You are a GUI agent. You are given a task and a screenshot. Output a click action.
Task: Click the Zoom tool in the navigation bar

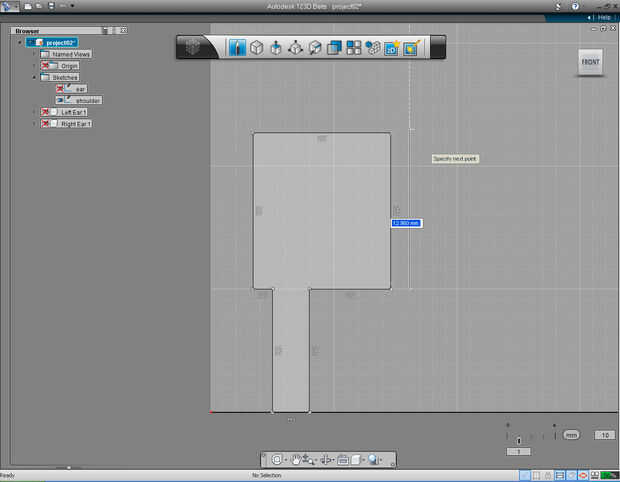[308, 459]
